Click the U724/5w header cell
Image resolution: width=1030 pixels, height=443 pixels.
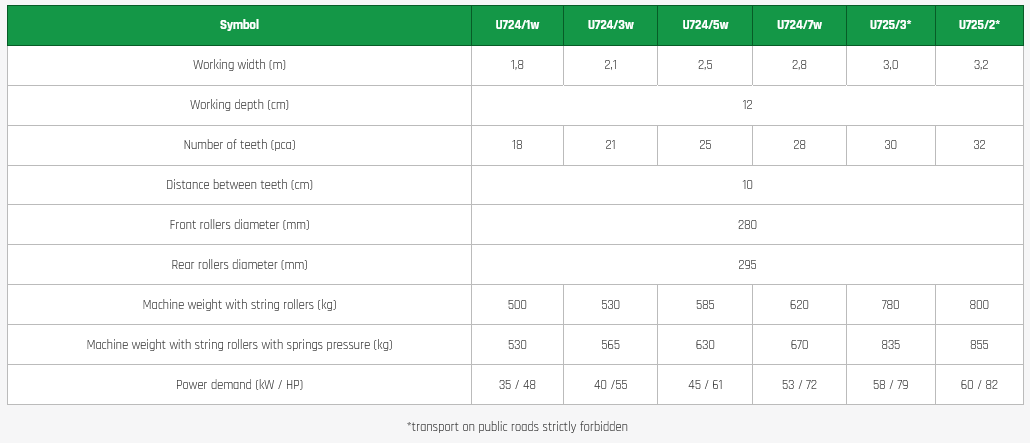(x=704, y=25)
